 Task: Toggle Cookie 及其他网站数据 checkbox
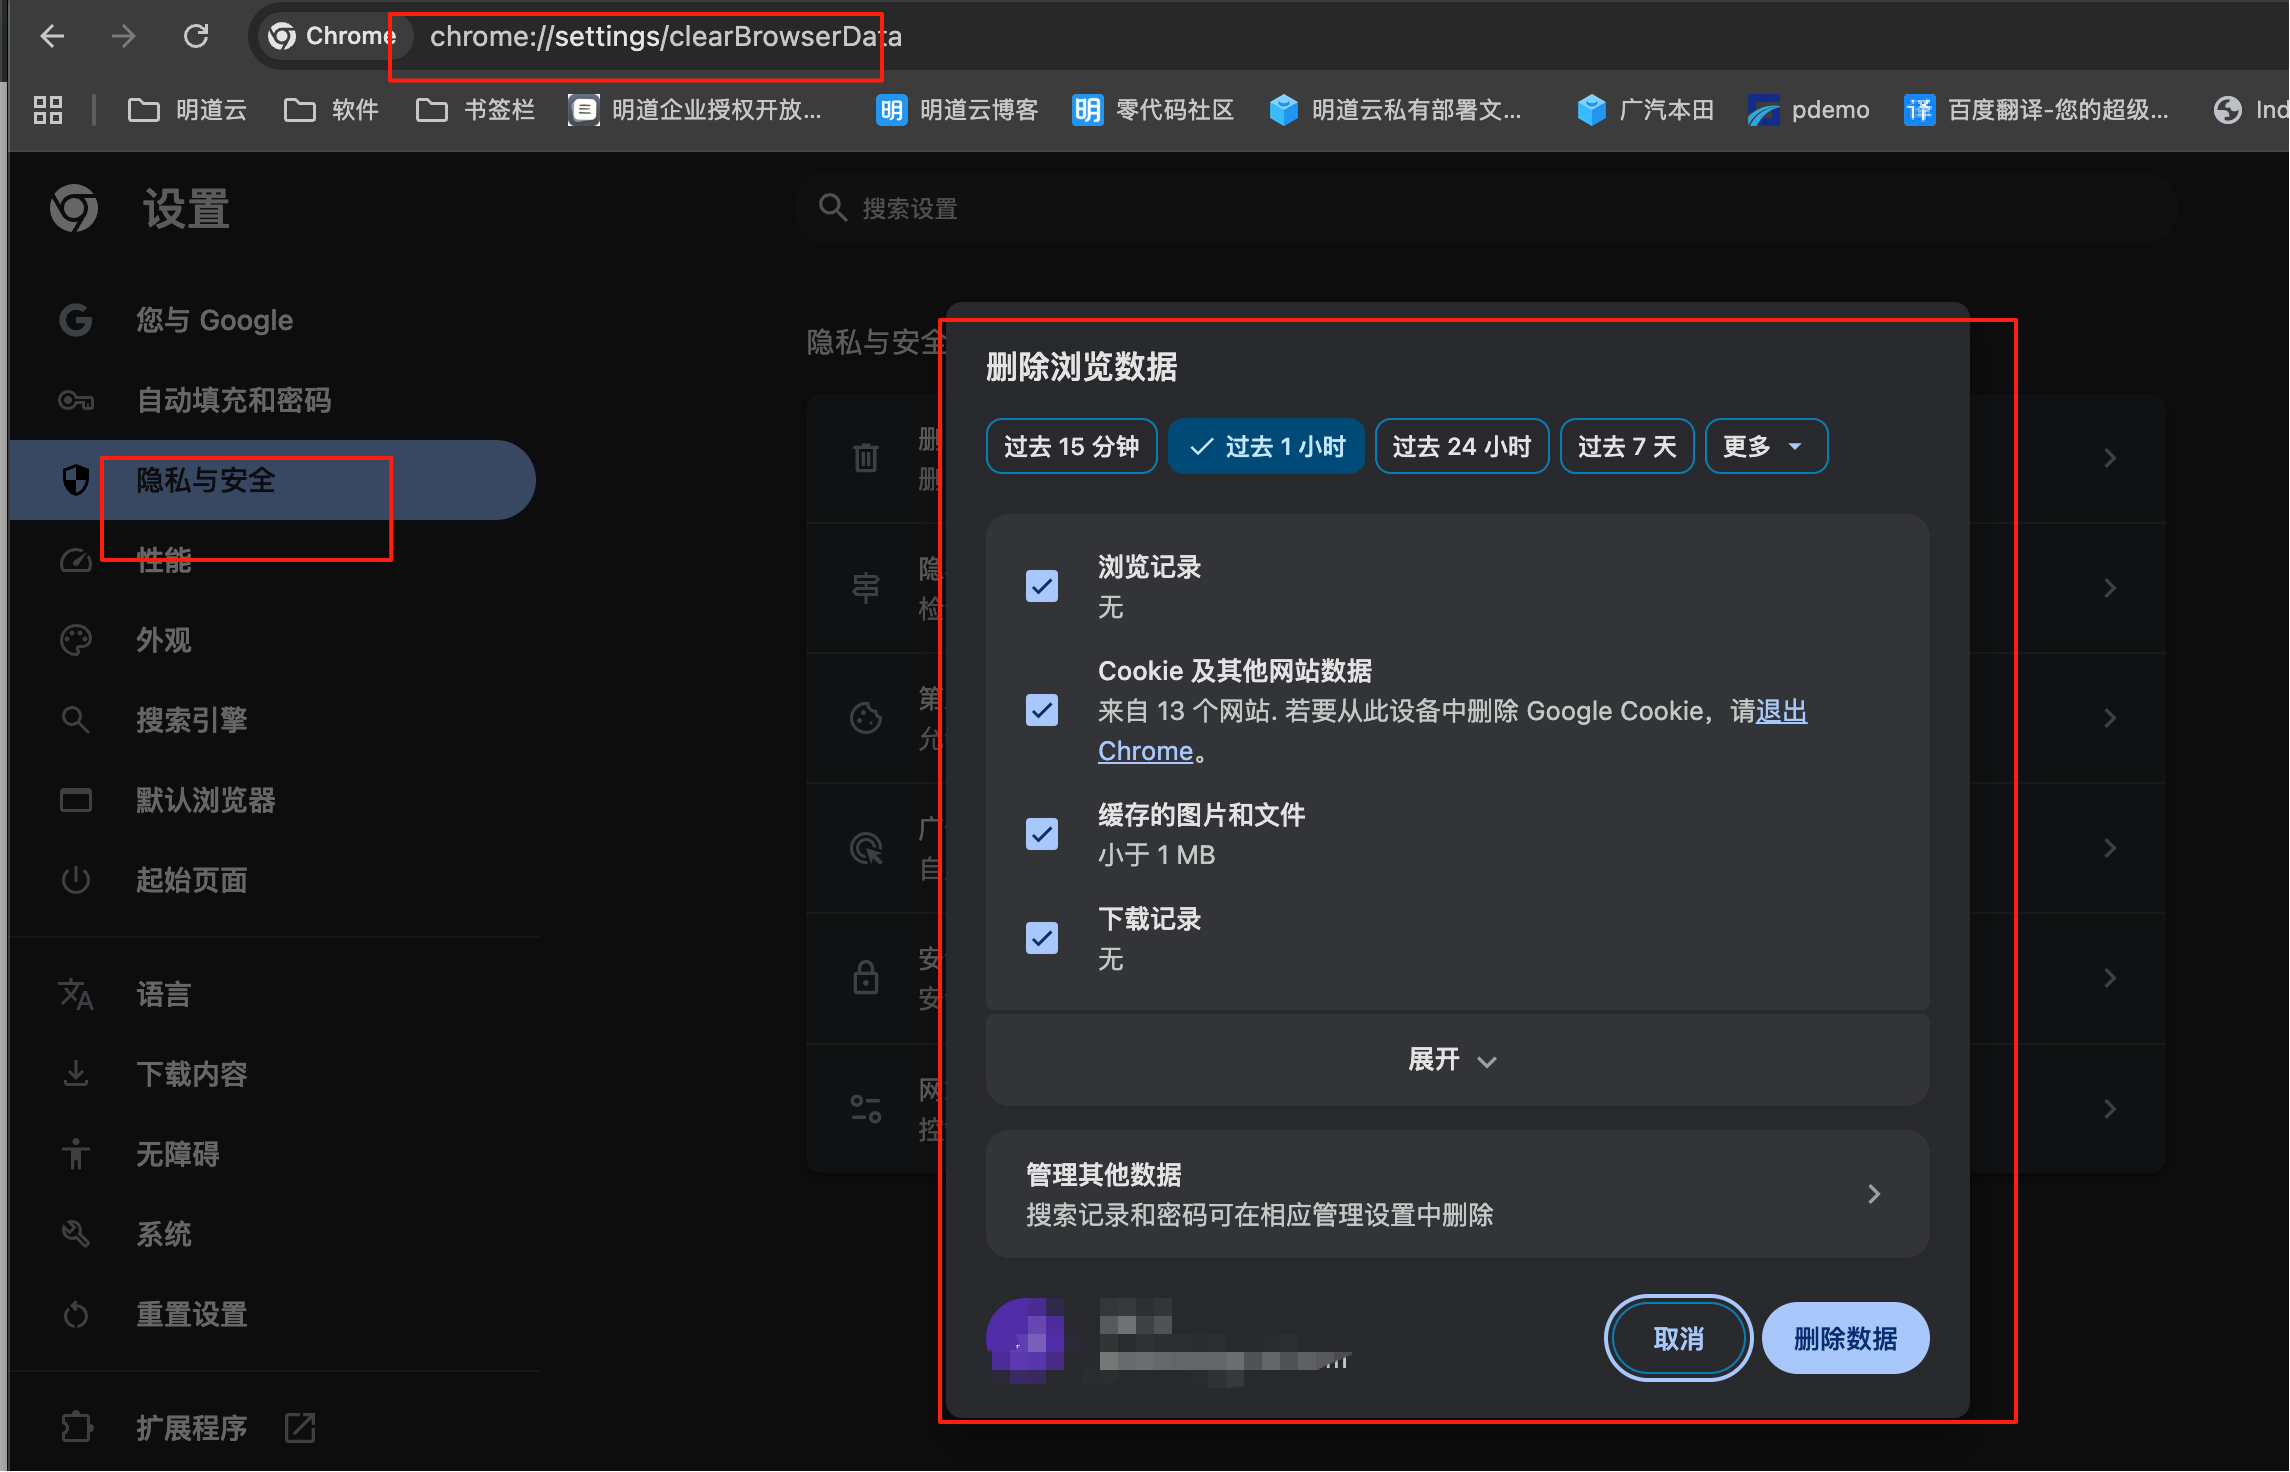pyautogui.click(x=1042, y=710)
